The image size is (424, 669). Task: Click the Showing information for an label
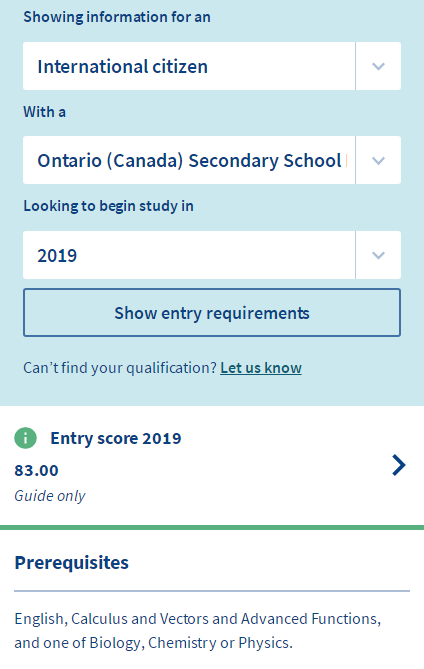(x=117, y=17)
